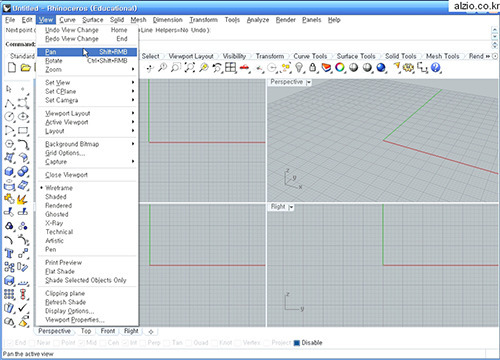This screenshot has height=360, width=500.
Task: Click the Explode icon in left toolbar
Action: pyautogui.click(x=22, y=199)
